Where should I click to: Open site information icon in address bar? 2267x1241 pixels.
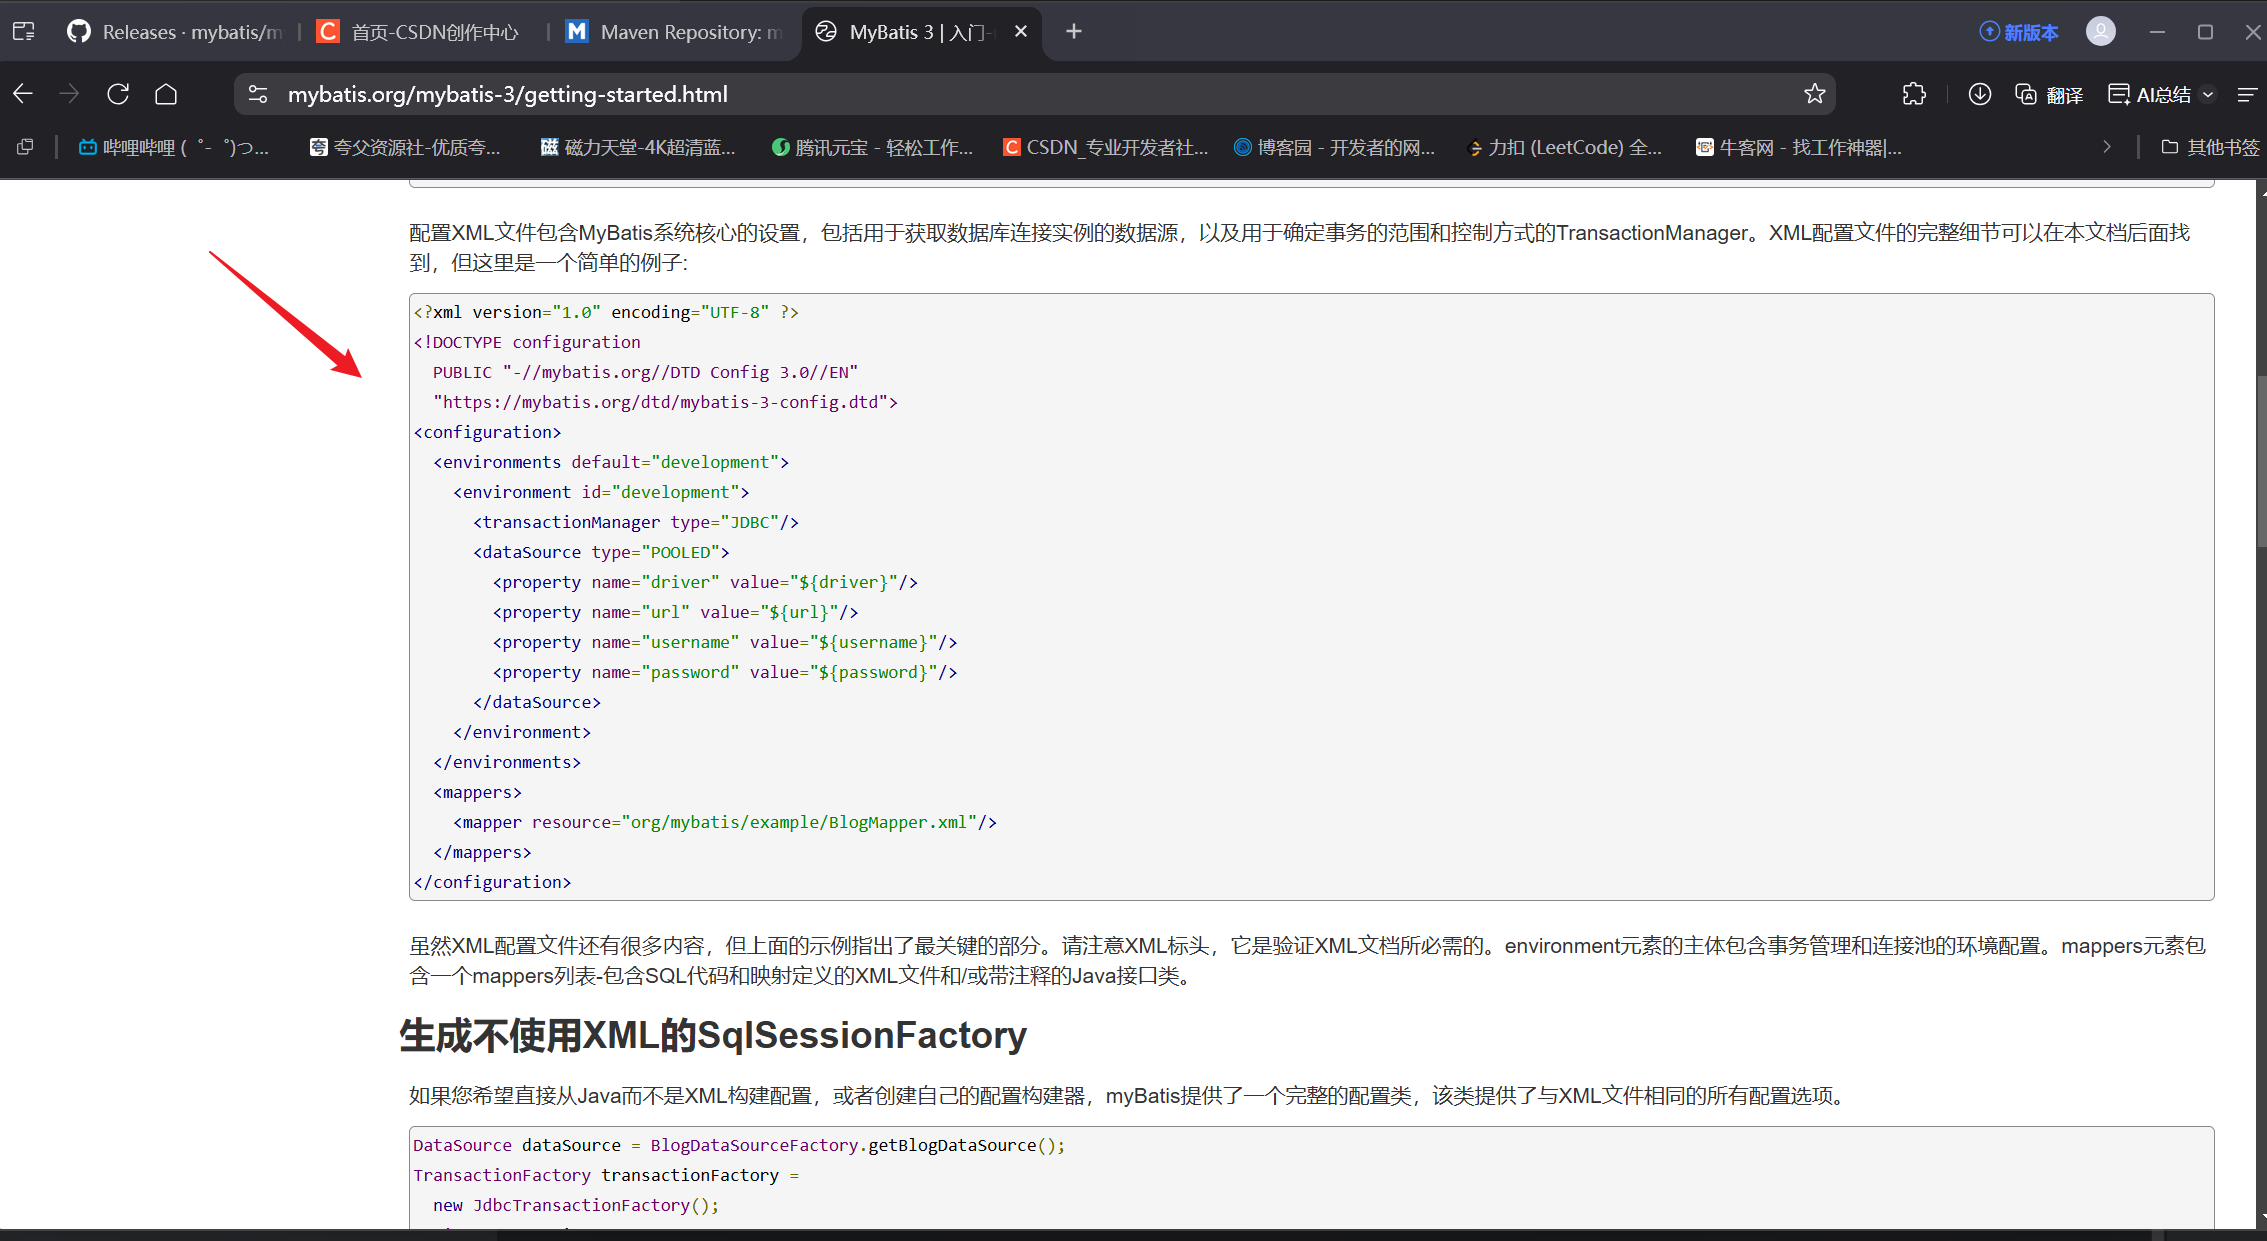258,94
